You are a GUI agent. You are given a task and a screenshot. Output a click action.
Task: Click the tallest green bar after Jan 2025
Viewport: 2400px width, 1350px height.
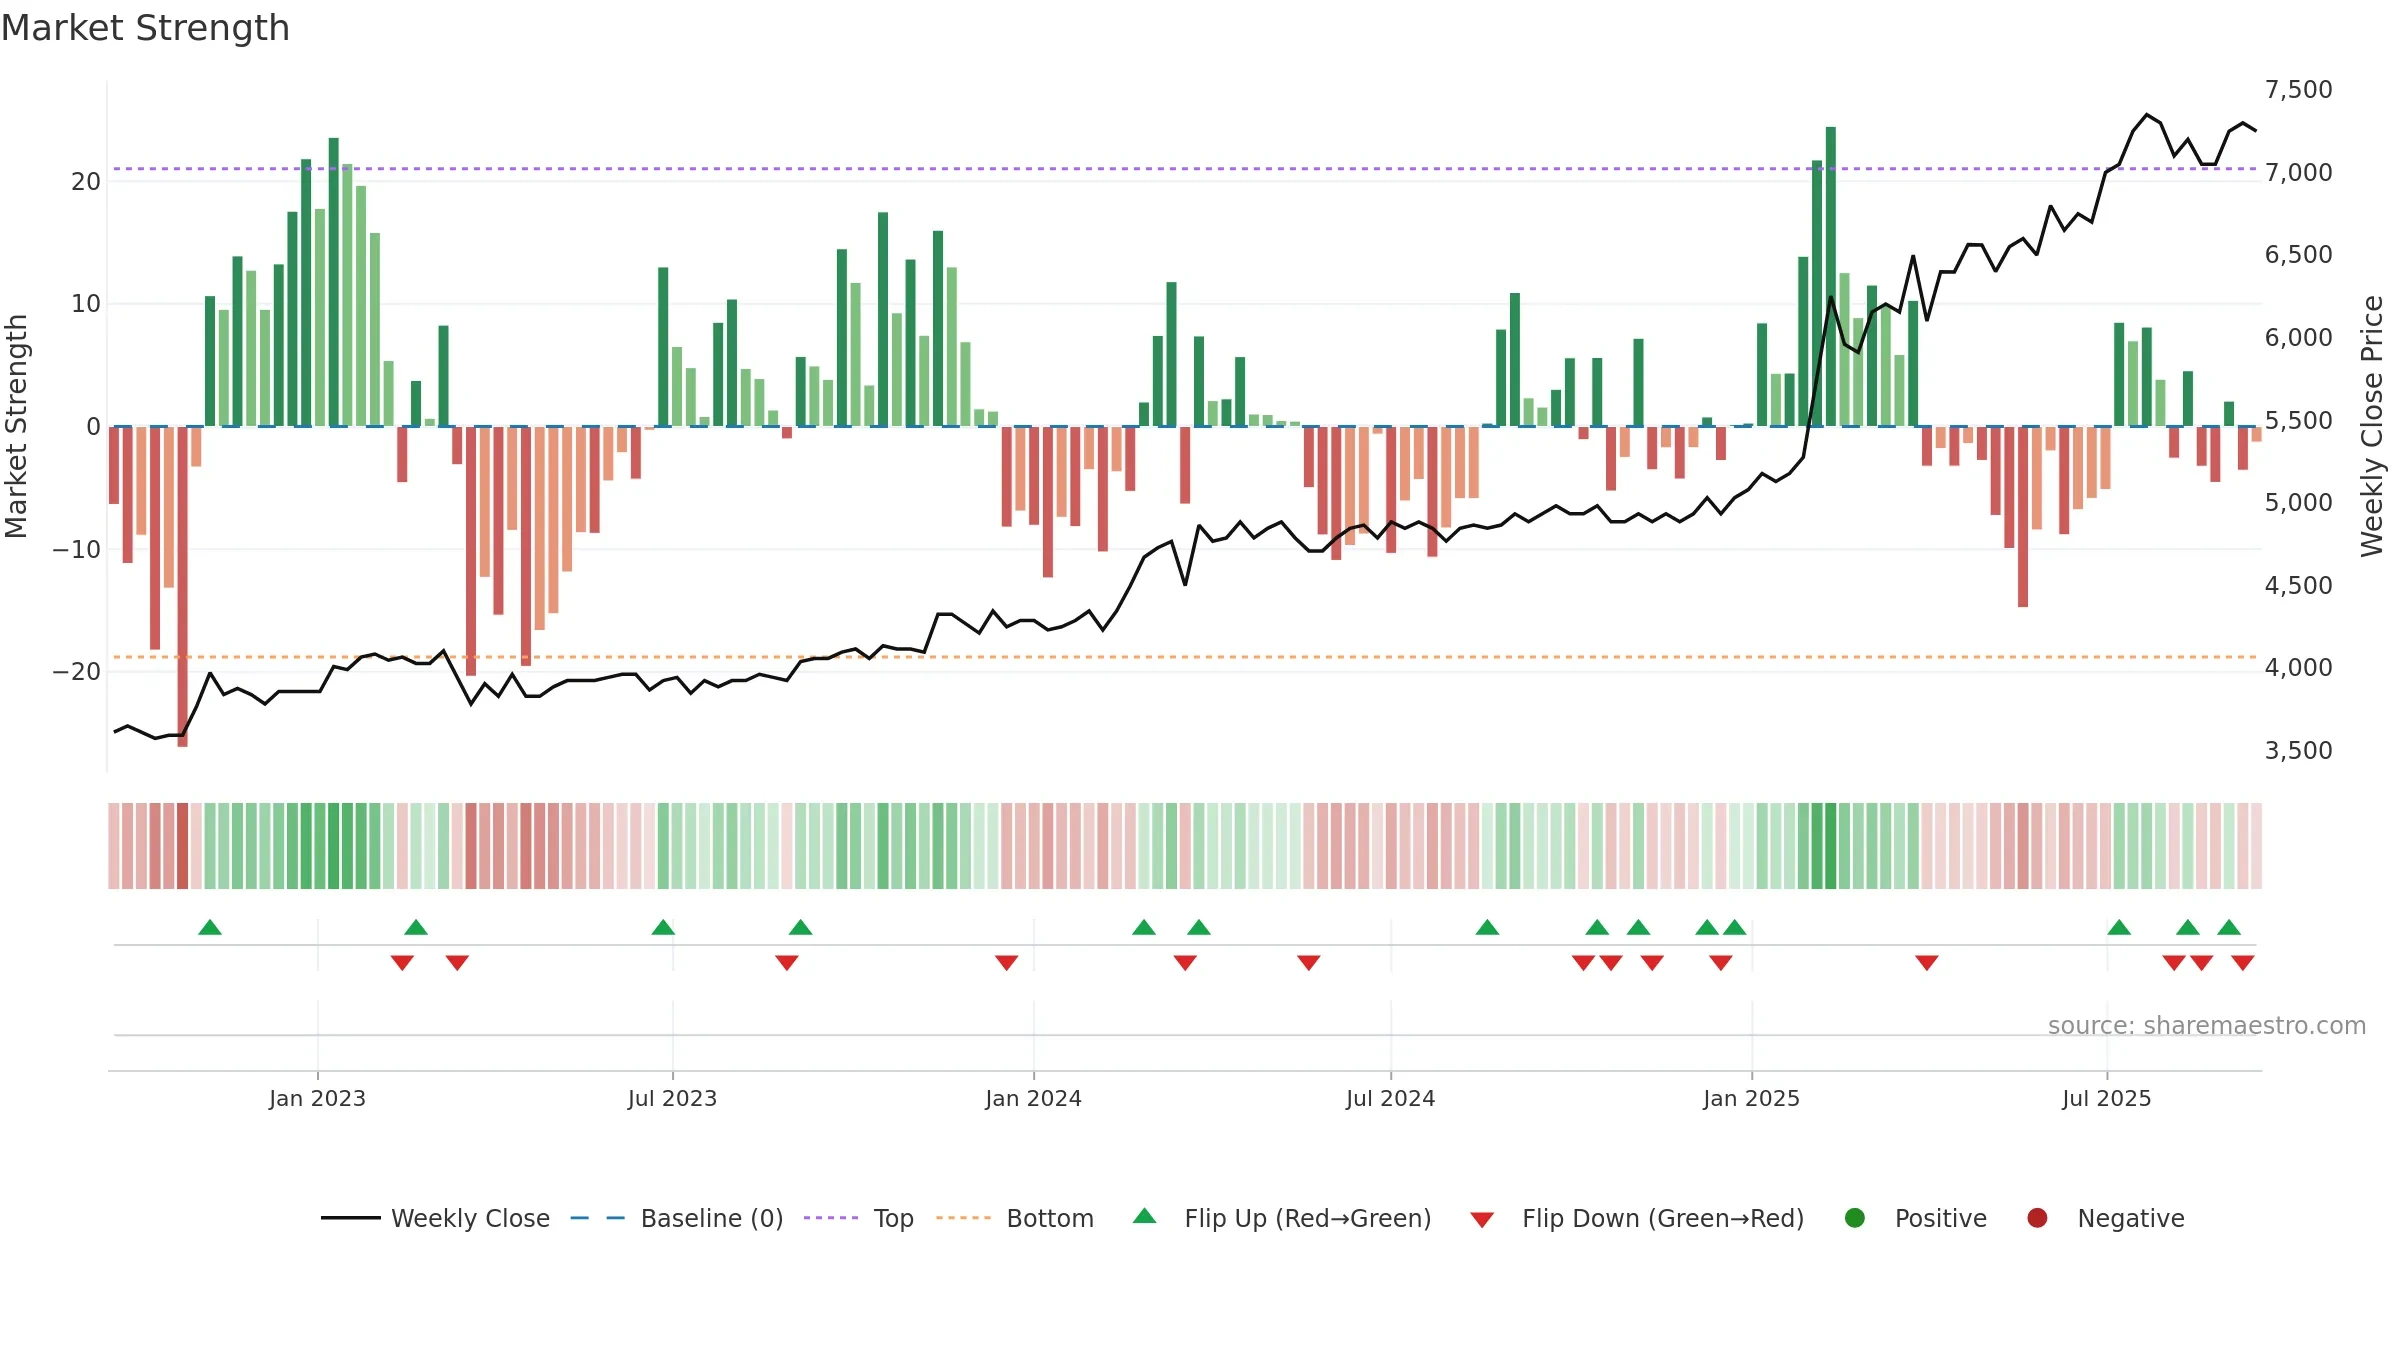click(x=1831, y=276)
